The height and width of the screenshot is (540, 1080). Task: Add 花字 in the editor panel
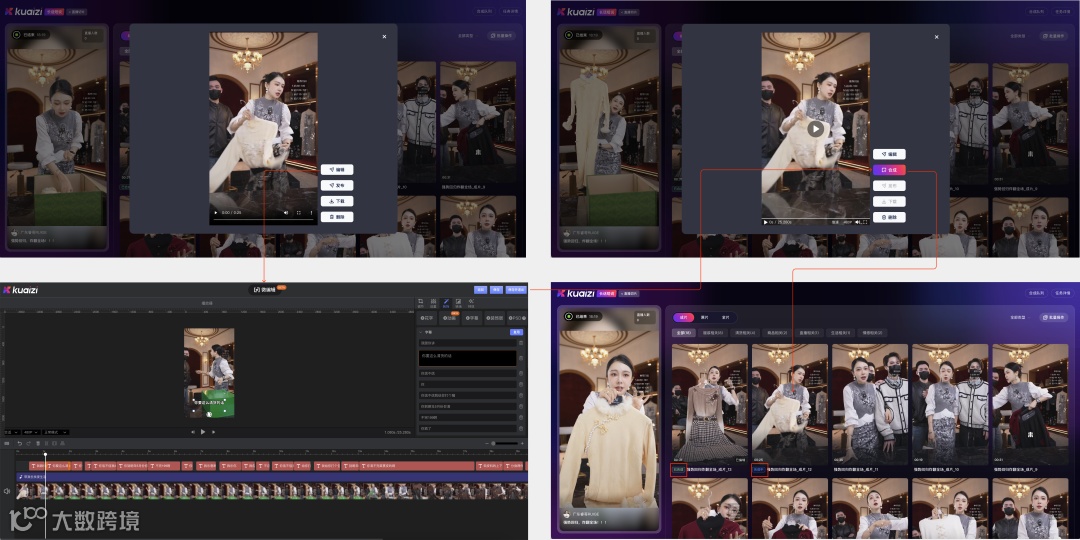(x=428, y=318)
